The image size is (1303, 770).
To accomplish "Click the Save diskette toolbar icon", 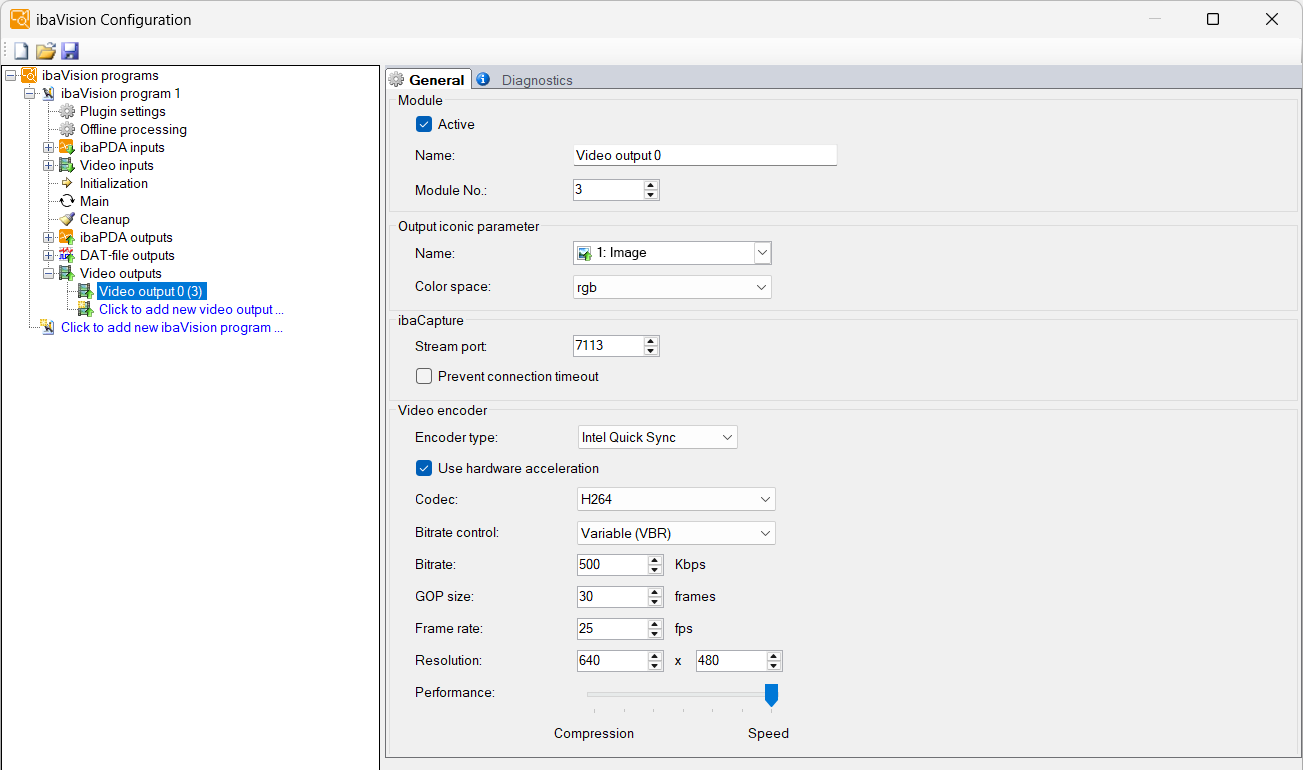I will pos(70,51).
